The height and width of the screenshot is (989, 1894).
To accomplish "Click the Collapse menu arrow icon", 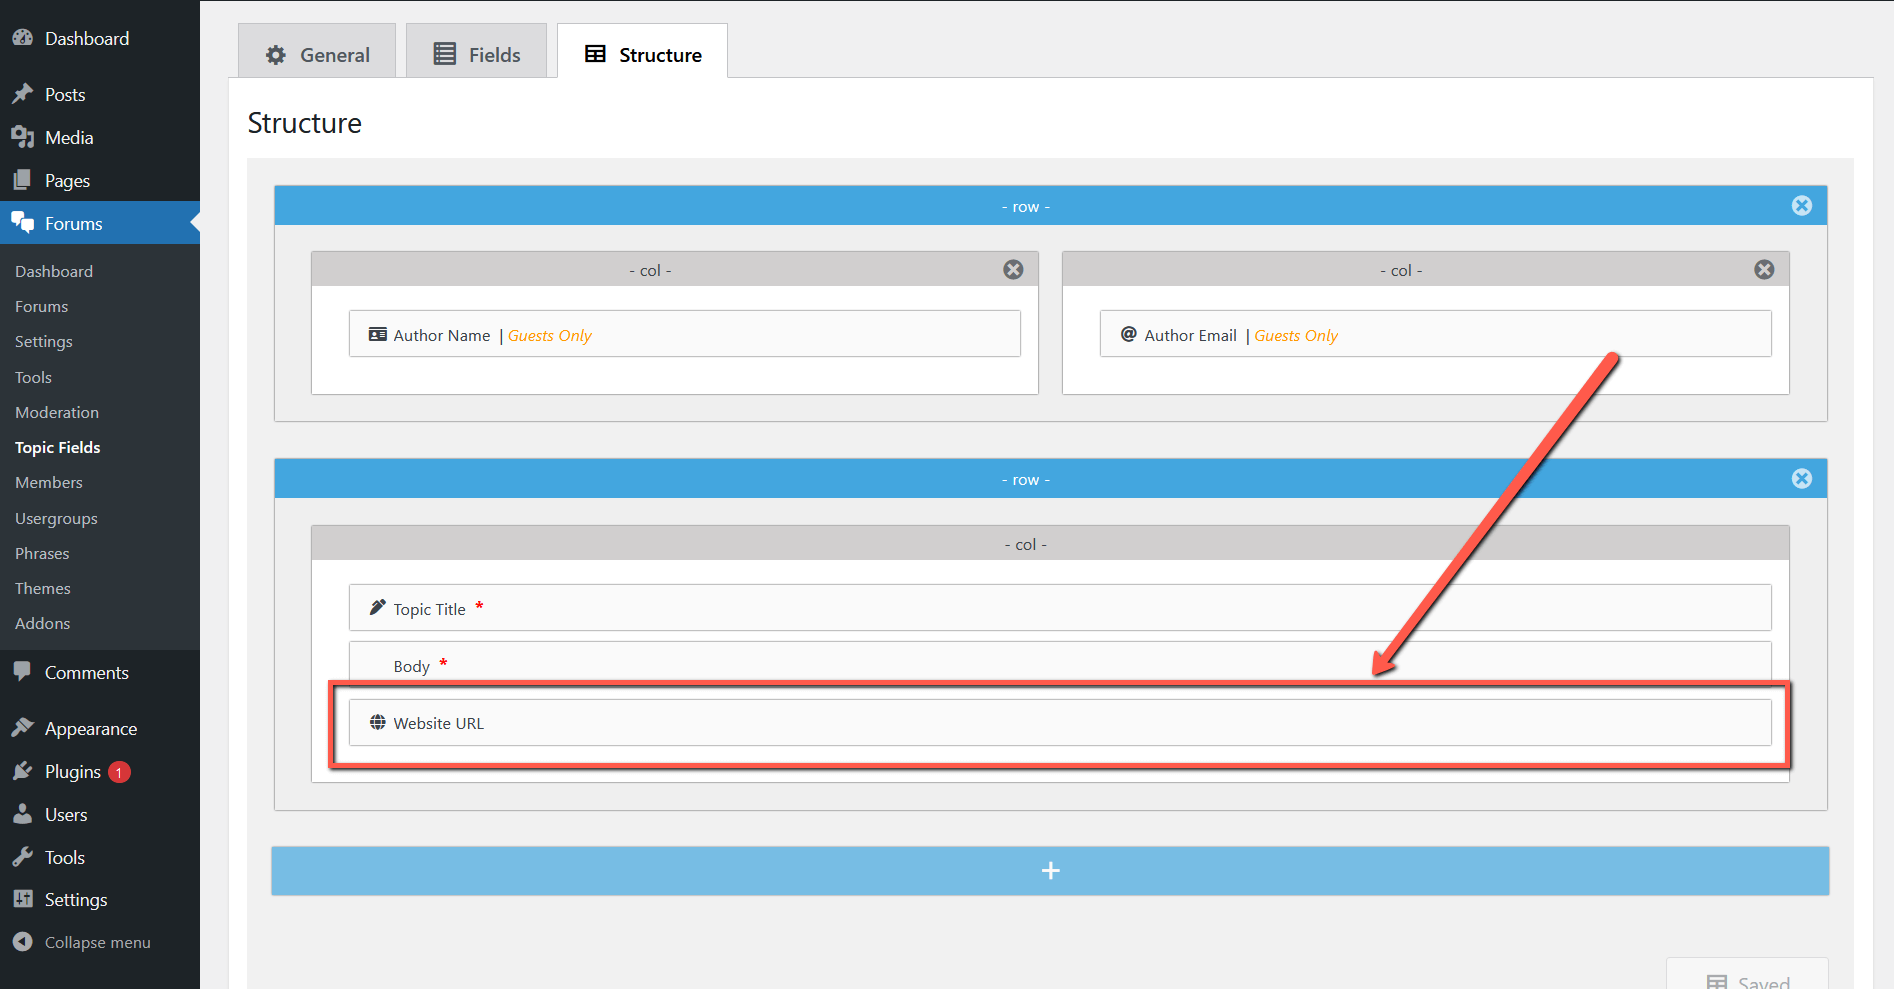I will coord(22,942).
